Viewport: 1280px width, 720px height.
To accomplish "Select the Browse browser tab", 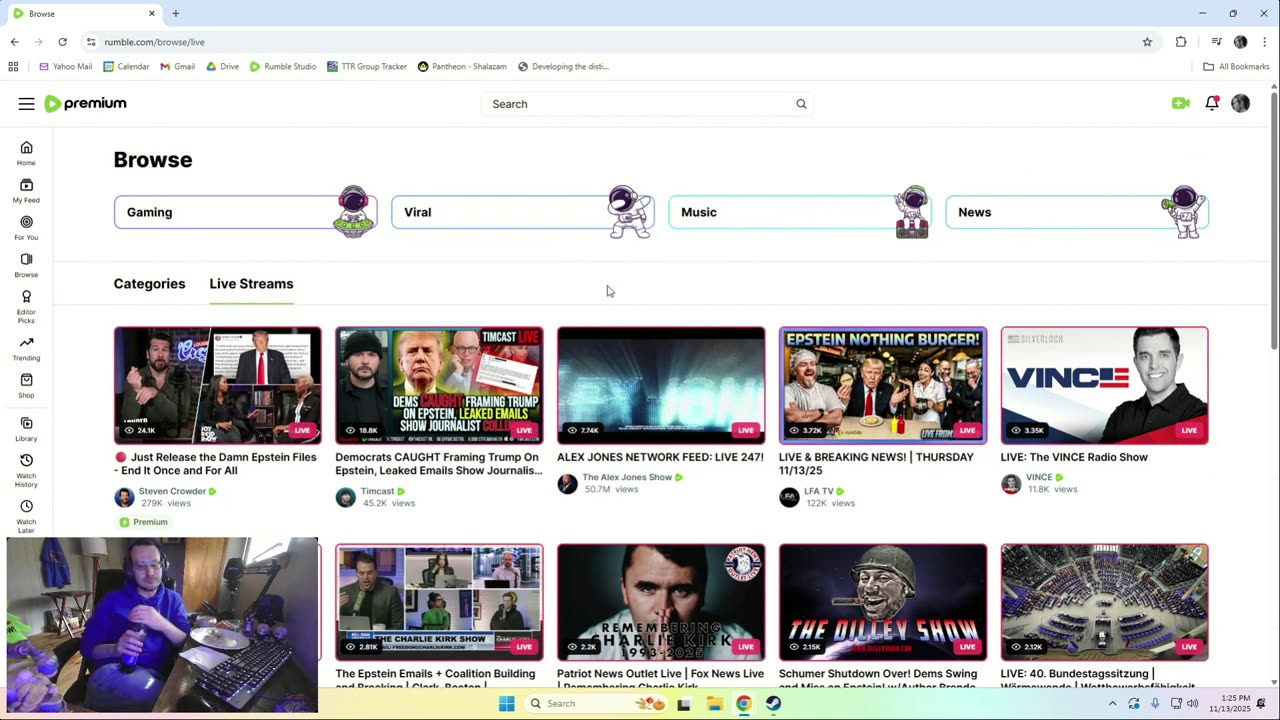I will point(85,13).
